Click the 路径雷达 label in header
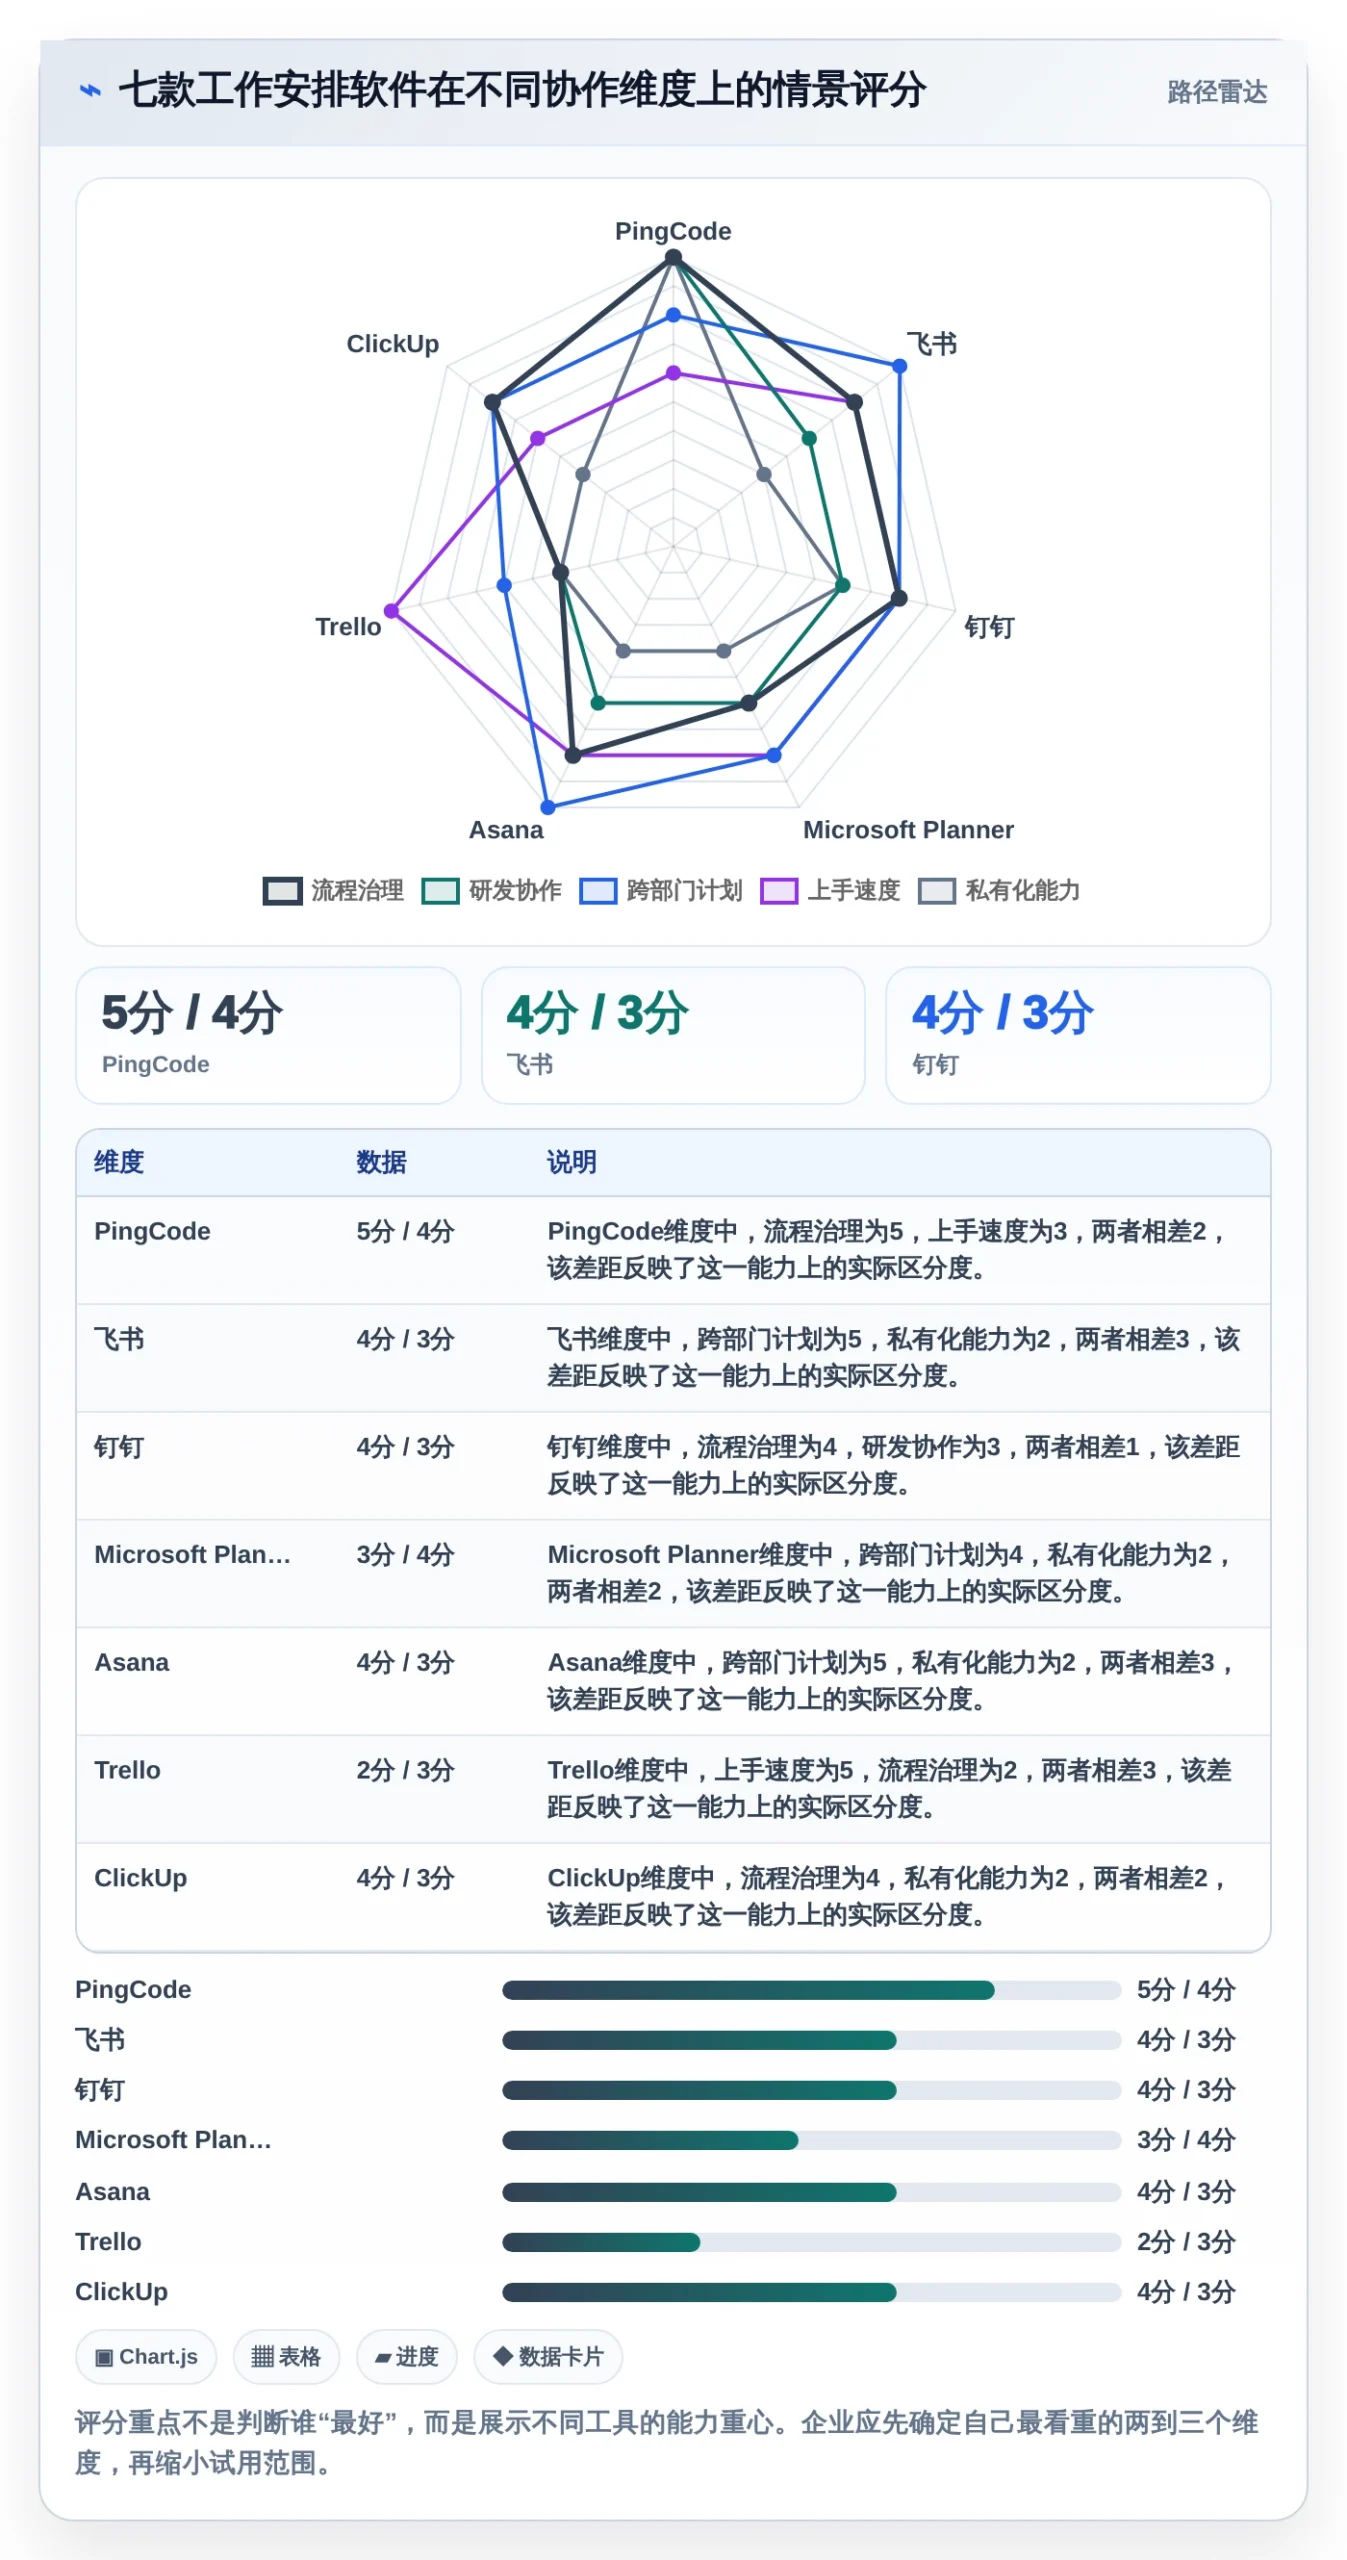Image resolution: width=1347 pixels, height=2560 pixels. coord(1216,92)
